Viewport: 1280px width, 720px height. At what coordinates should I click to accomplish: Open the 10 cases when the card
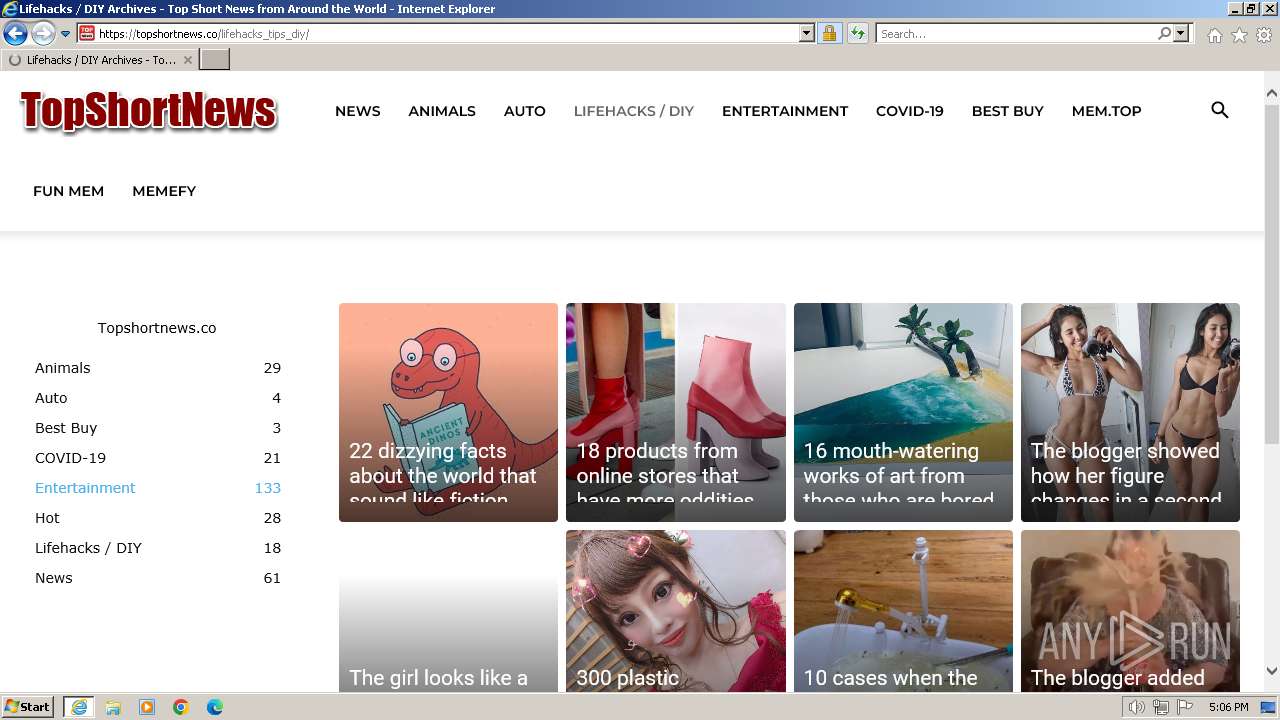click(x=903, y=611)
